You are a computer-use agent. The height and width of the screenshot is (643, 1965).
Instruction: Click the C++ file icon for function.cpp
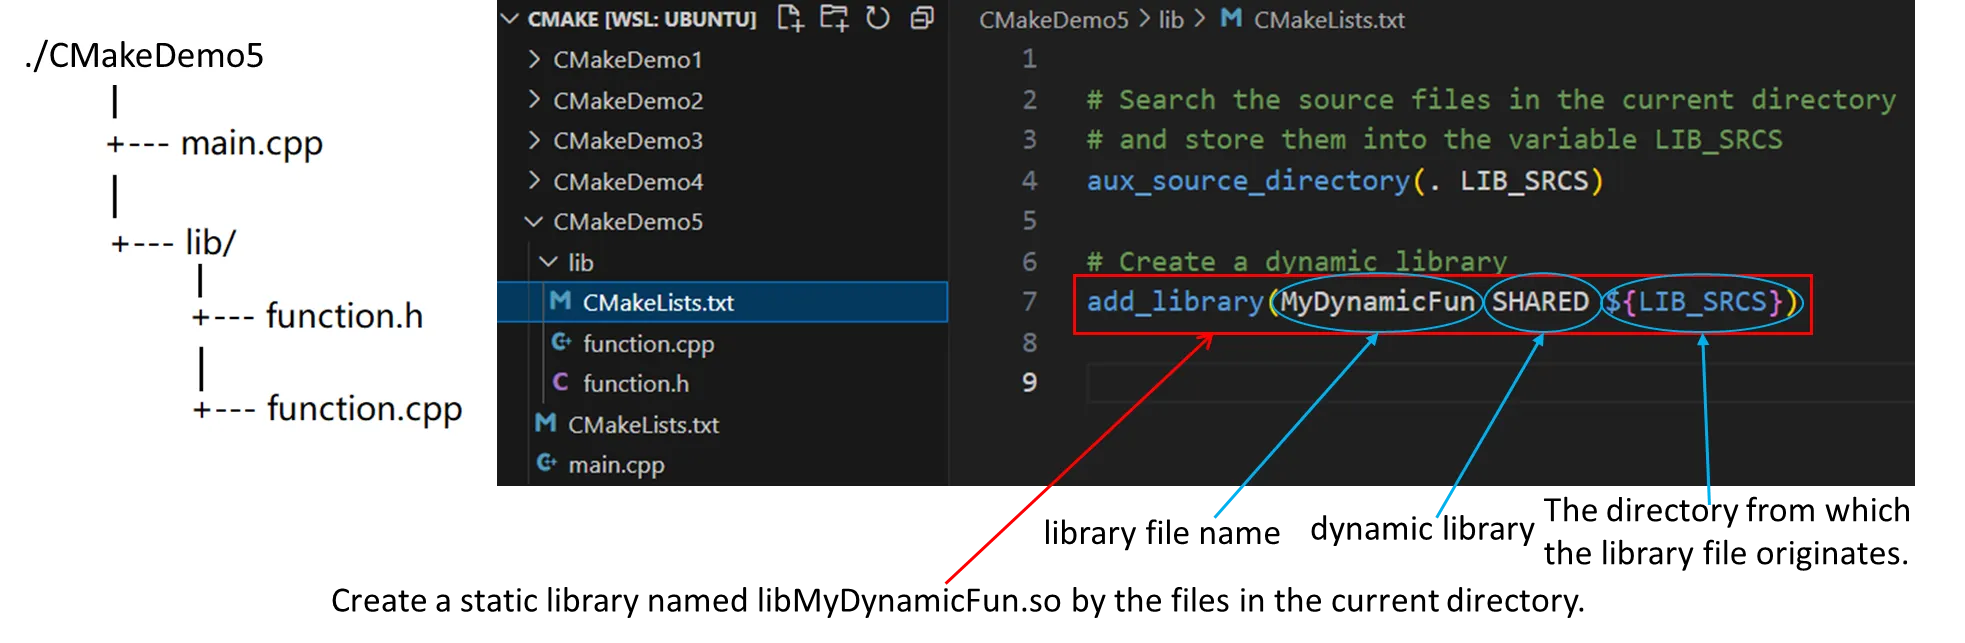(x=560, y=343)
